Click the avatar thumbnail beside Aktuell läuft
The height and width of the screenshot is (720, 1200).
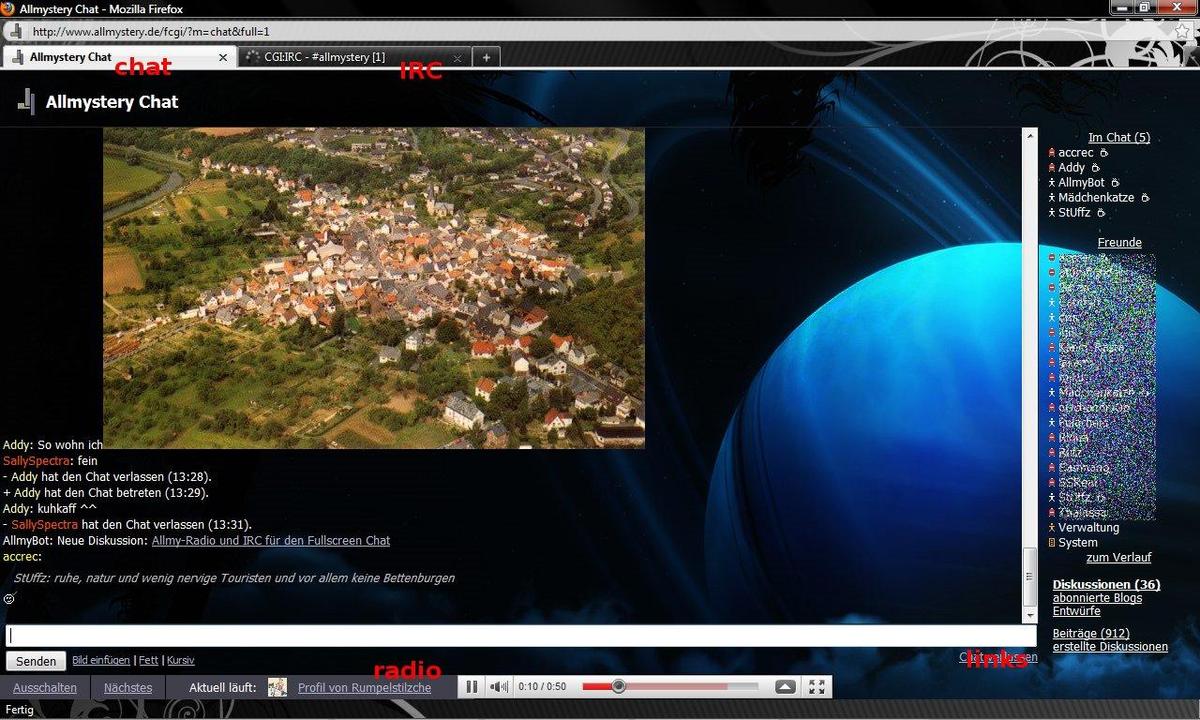[x=277, y=687]
